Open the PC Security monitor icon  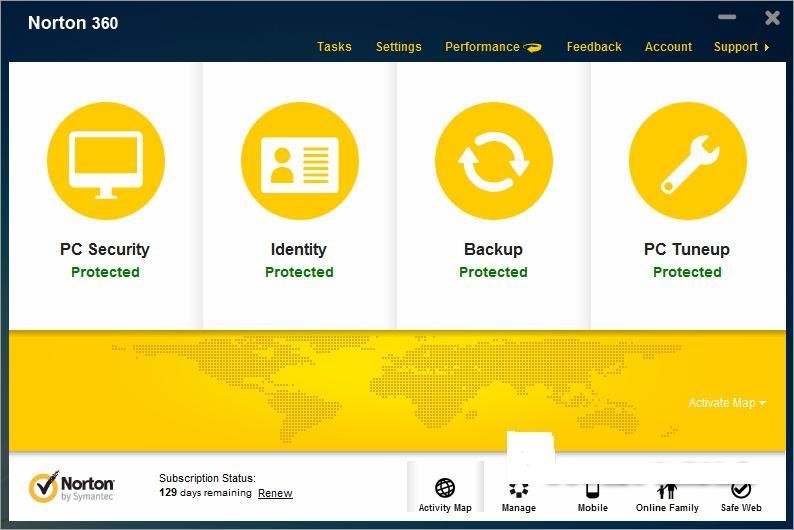[106, 161]
